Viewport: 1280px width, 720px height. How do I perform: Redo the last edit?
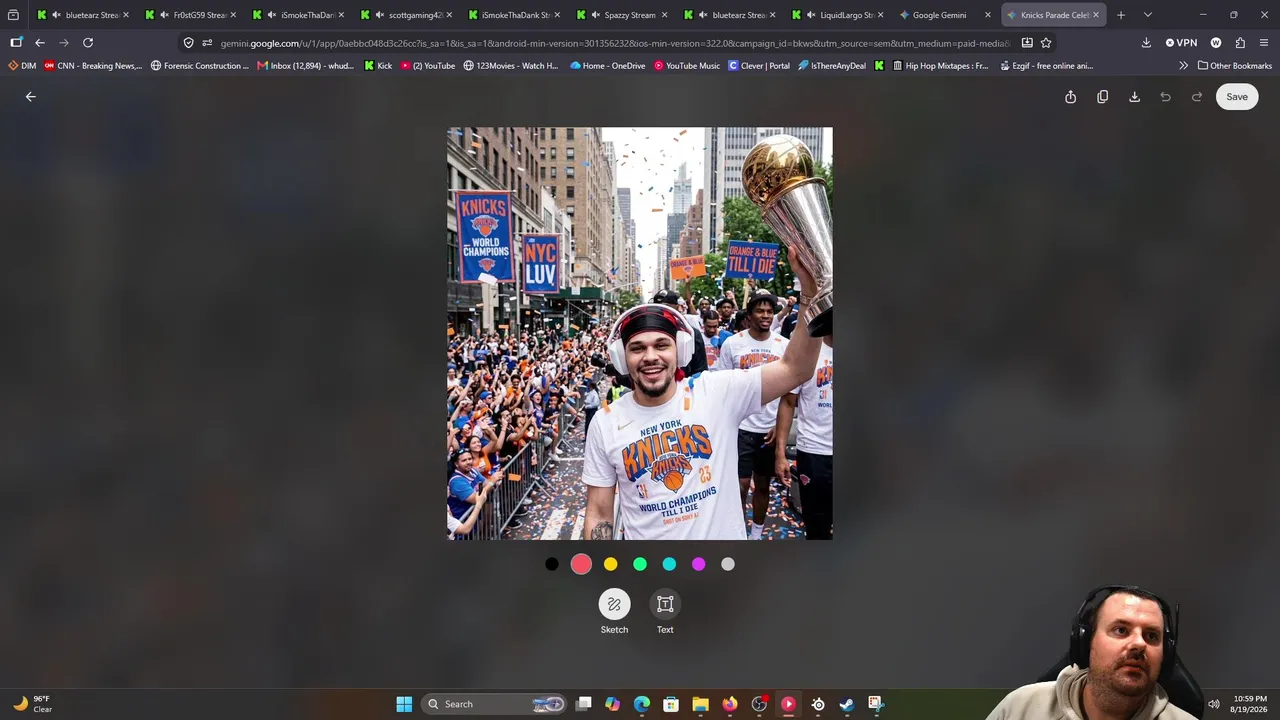[1197, 97]
